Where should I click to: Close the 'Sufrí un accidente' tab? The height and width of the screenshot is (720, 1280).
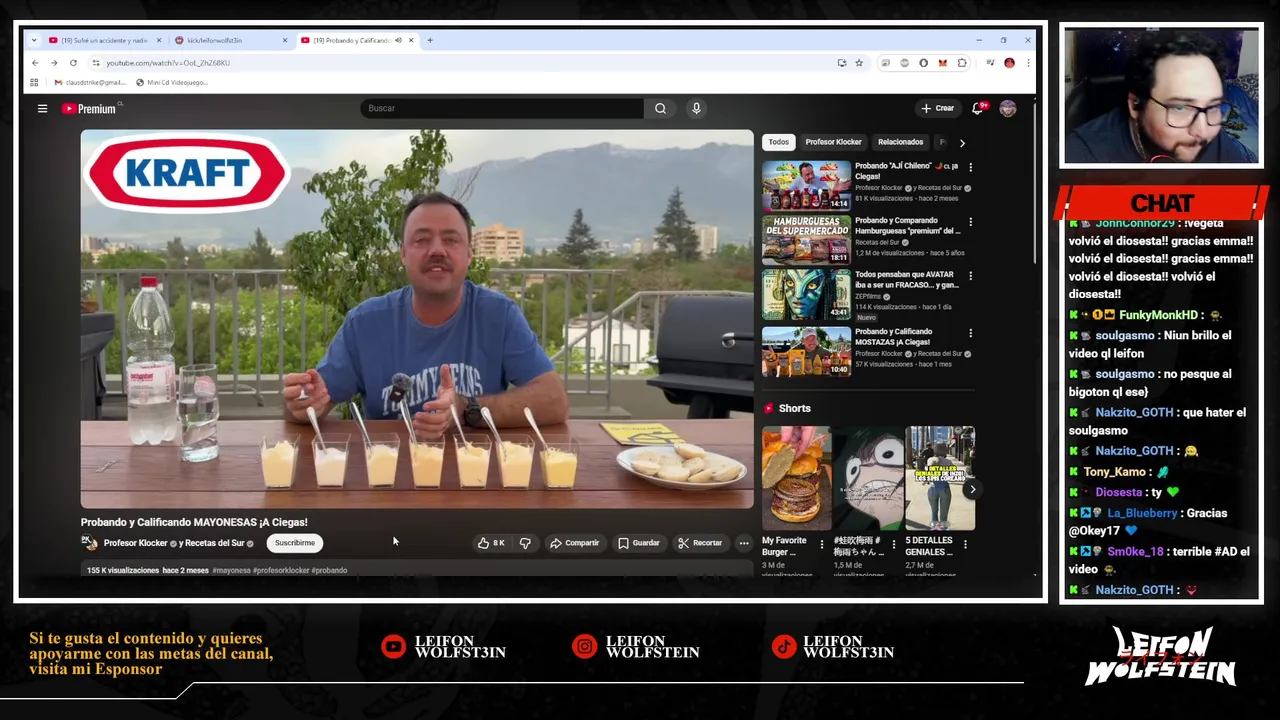click(x=158, y=40)
